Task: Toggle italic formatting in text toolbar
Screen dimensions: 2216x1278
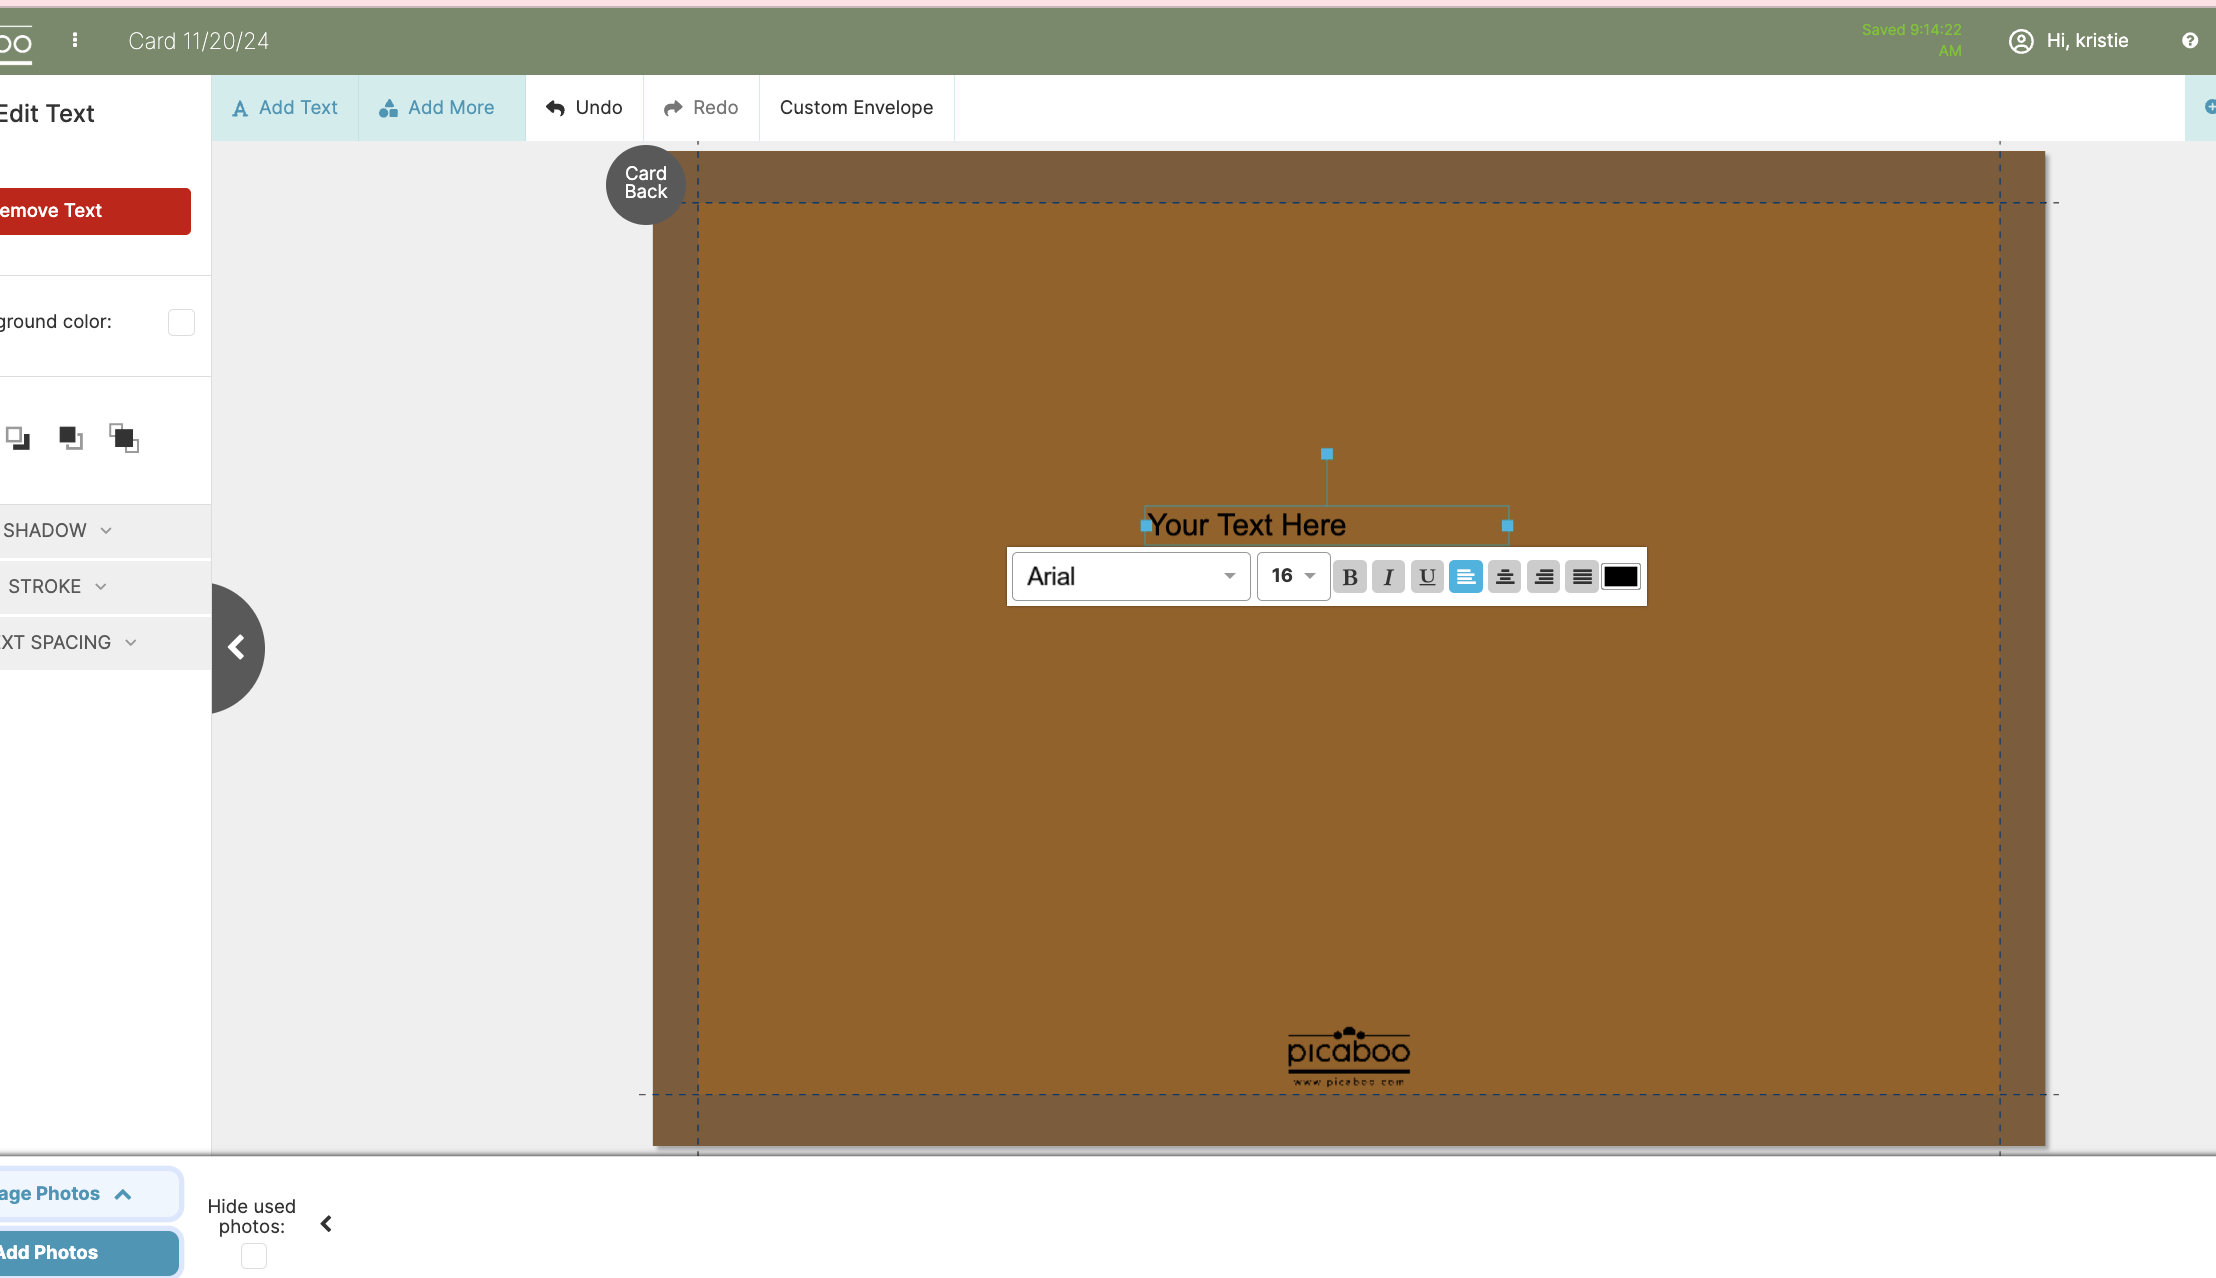Action: (1388, 577)
